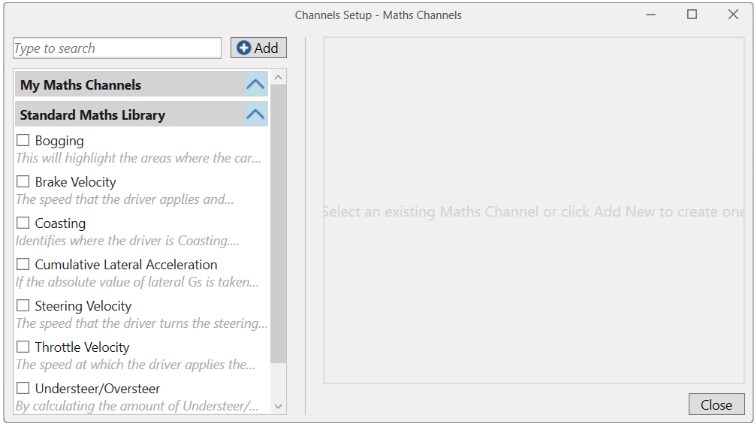Check the Throttle Velocity checkbox
This screenshot has width=755, height=424.
pos(23,347)
